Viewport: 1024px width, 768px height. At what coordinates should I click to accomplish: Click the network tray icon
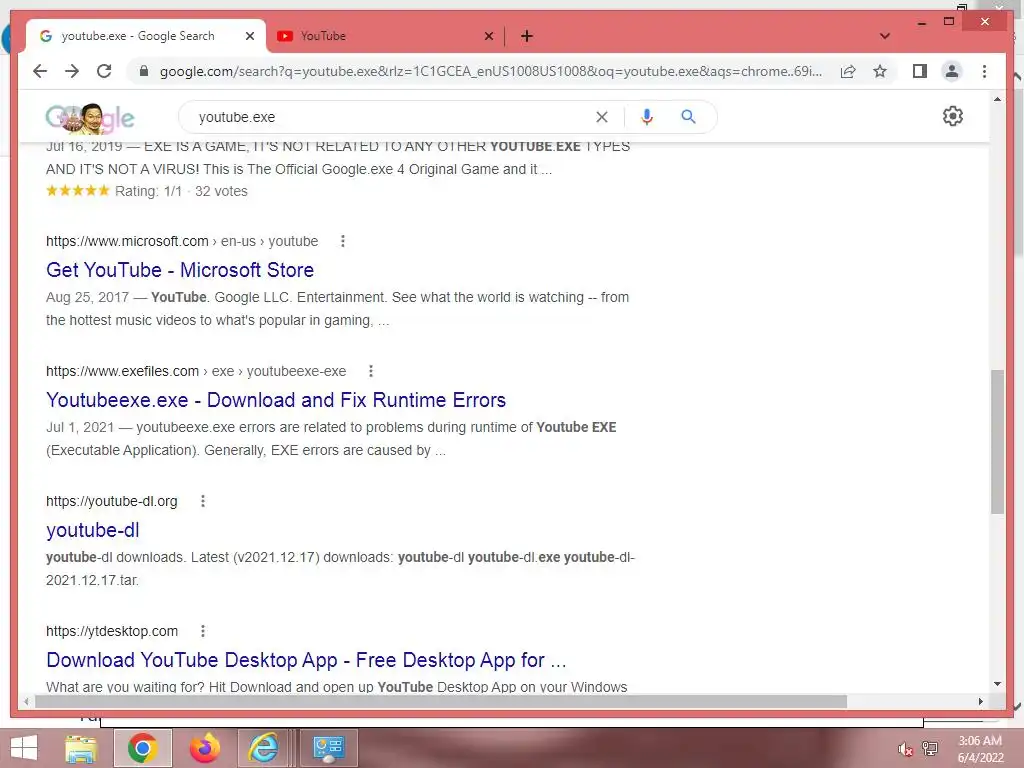pyautogui.click(x=930, y=749)
